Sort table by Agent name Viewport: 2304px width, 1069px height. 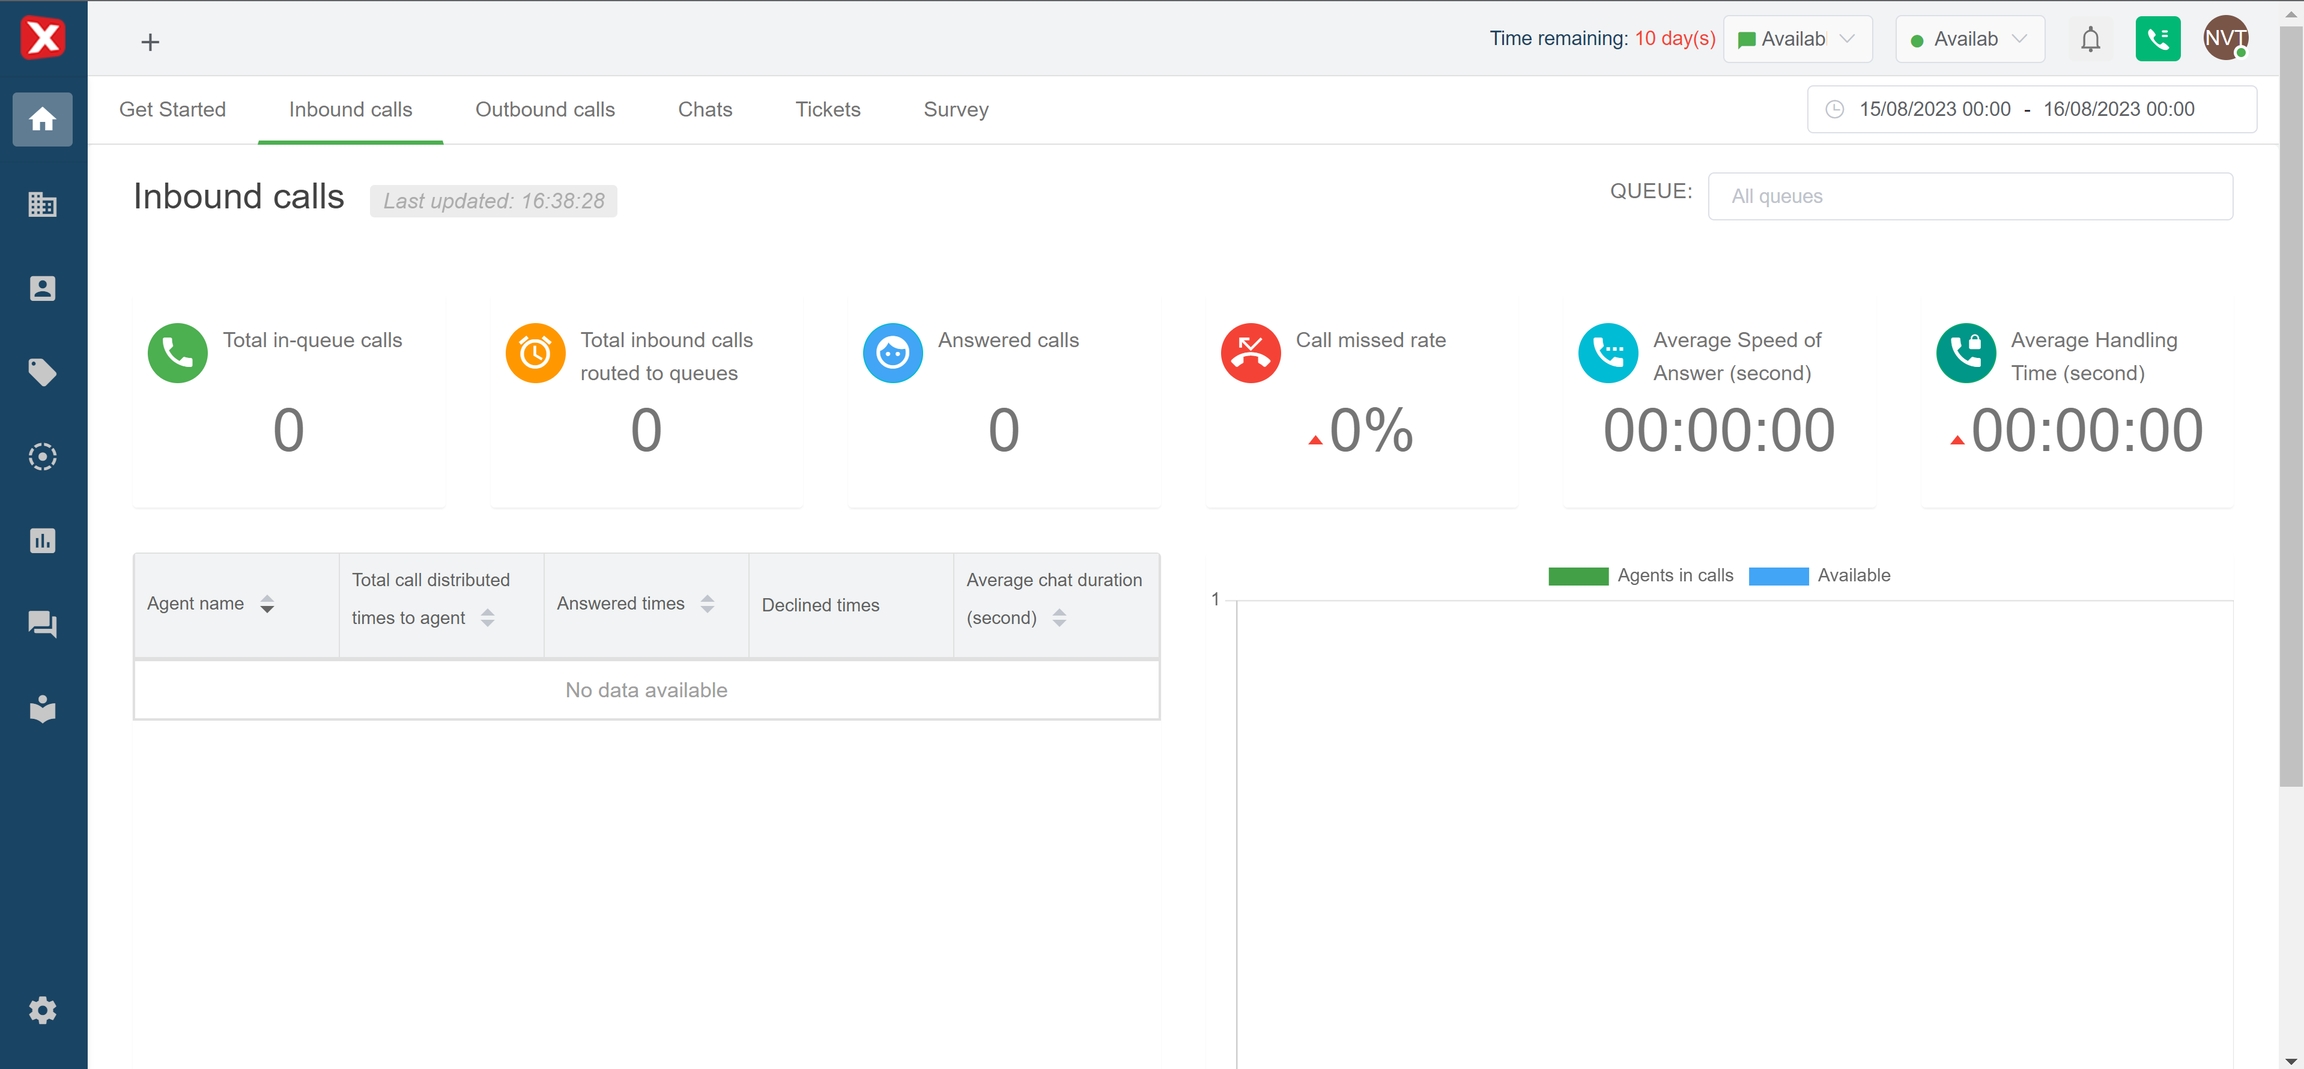click(x=267, y=604)
